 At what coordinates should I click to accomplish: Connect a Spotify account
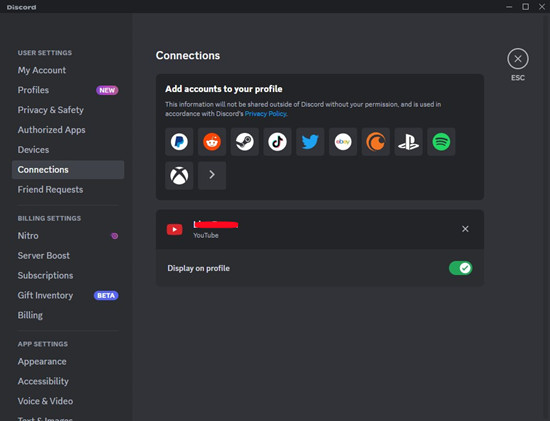[441, 142]
